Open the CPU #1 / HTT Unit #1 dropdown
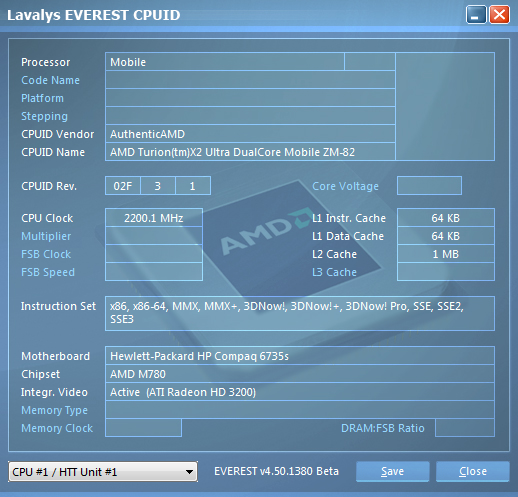The height and width of the screenshot is (497, 518). (x=103, y=471)
